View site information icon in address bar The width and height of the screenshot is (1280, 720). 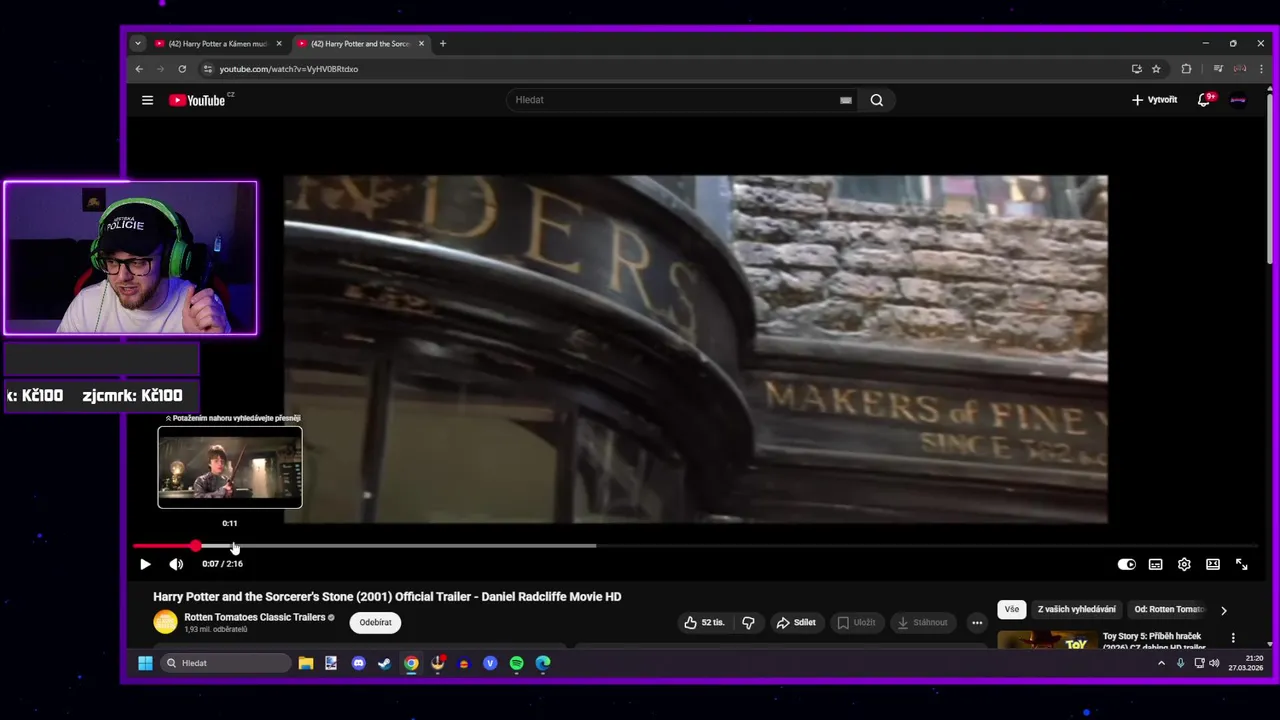coord(208,69)
